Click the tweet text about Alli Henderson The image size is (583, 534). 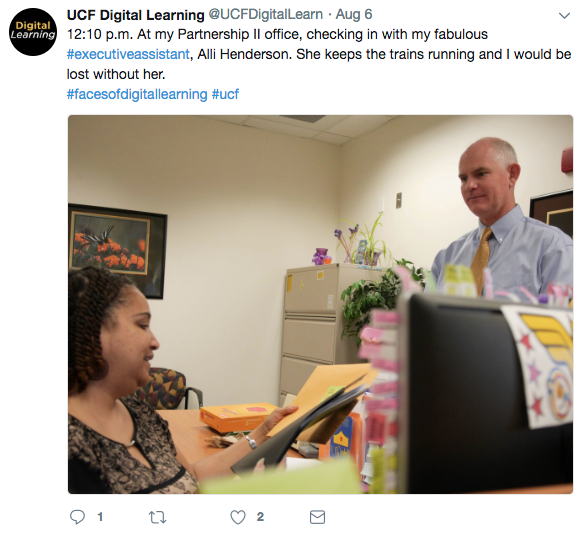tap(319, 54)
